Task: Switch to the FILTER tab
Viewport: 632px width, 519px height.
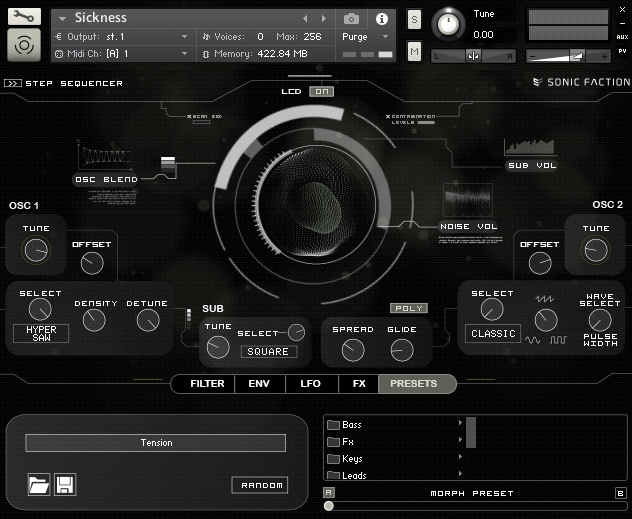Action: (207, 383)
